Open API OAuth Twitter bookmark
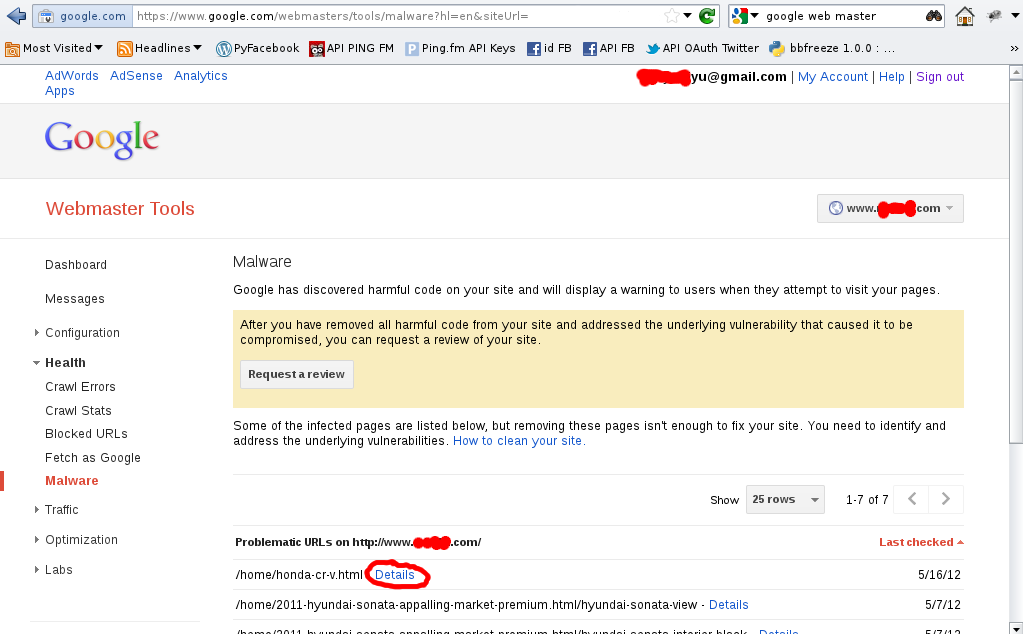The height and width of the screenshot is (634, 1023). point(702,48)
